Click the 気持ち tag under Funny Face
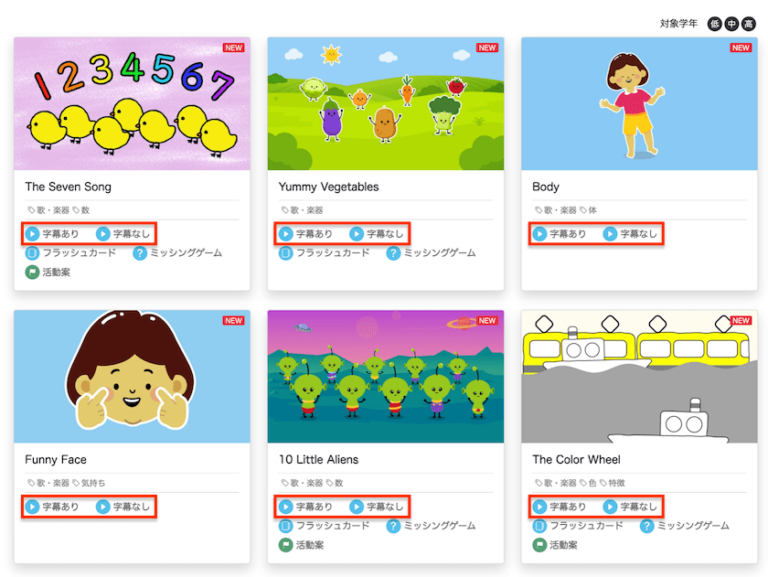Screen dimensions: 768x577 89,483
